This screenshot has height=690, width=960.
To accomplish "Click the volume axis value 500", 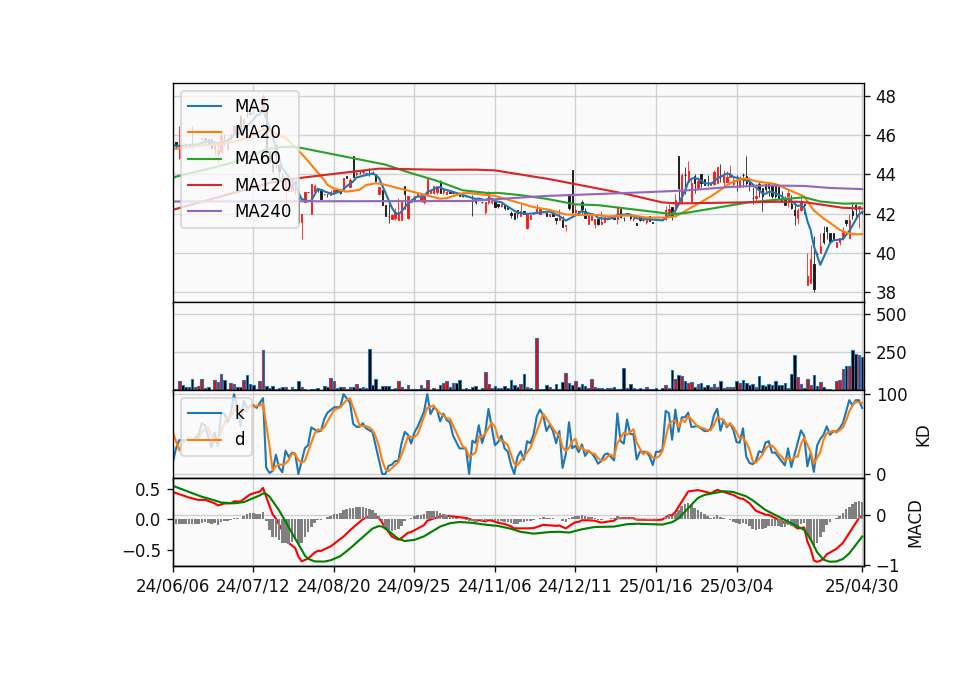I will [891, 315].
